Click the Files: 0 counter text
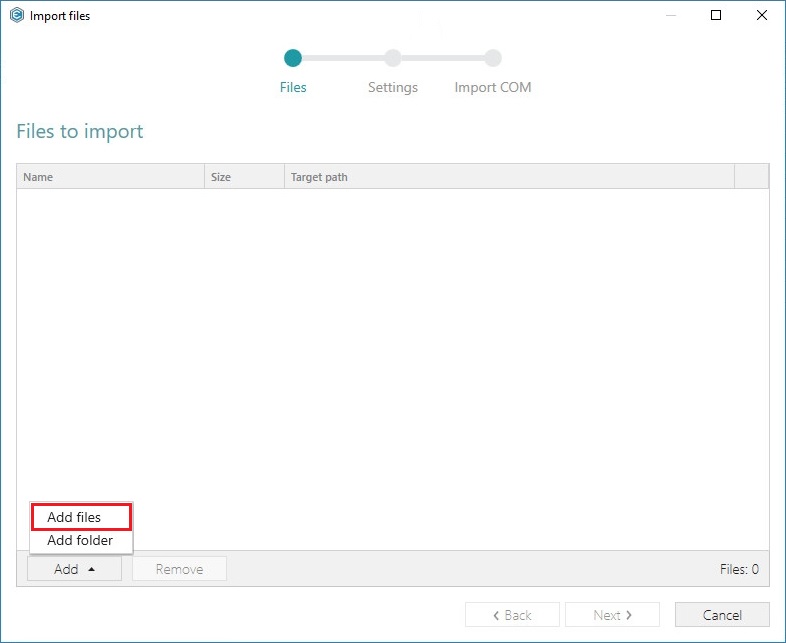 739,569
